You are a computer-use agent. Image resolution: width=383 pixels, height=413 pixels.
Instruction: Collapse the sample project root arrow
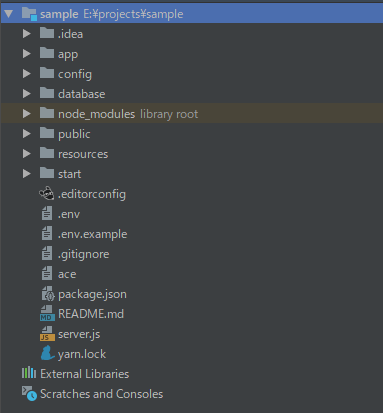click(x=8, y=14)
